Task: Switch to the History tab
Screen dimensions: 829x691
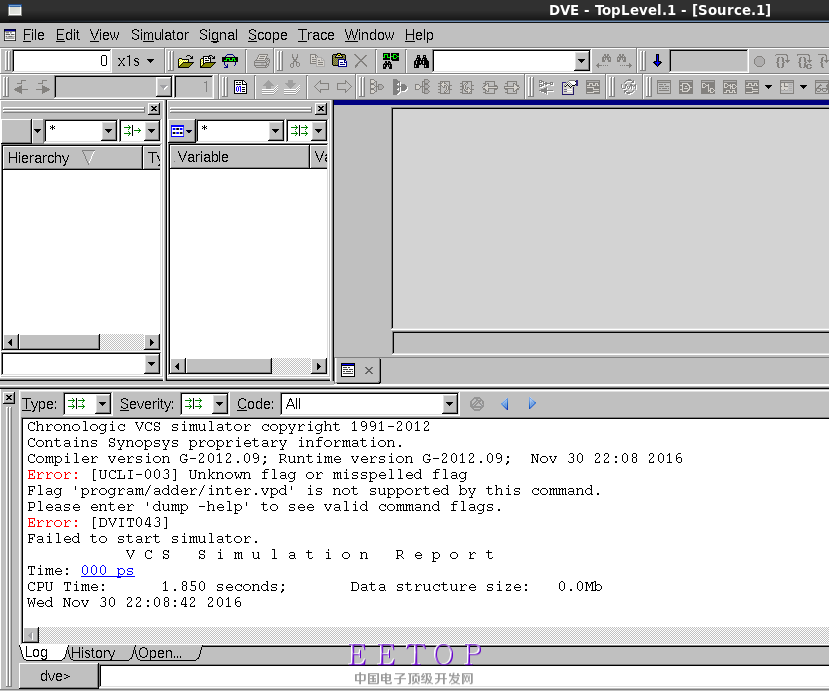Action: (x=93, y=653)
